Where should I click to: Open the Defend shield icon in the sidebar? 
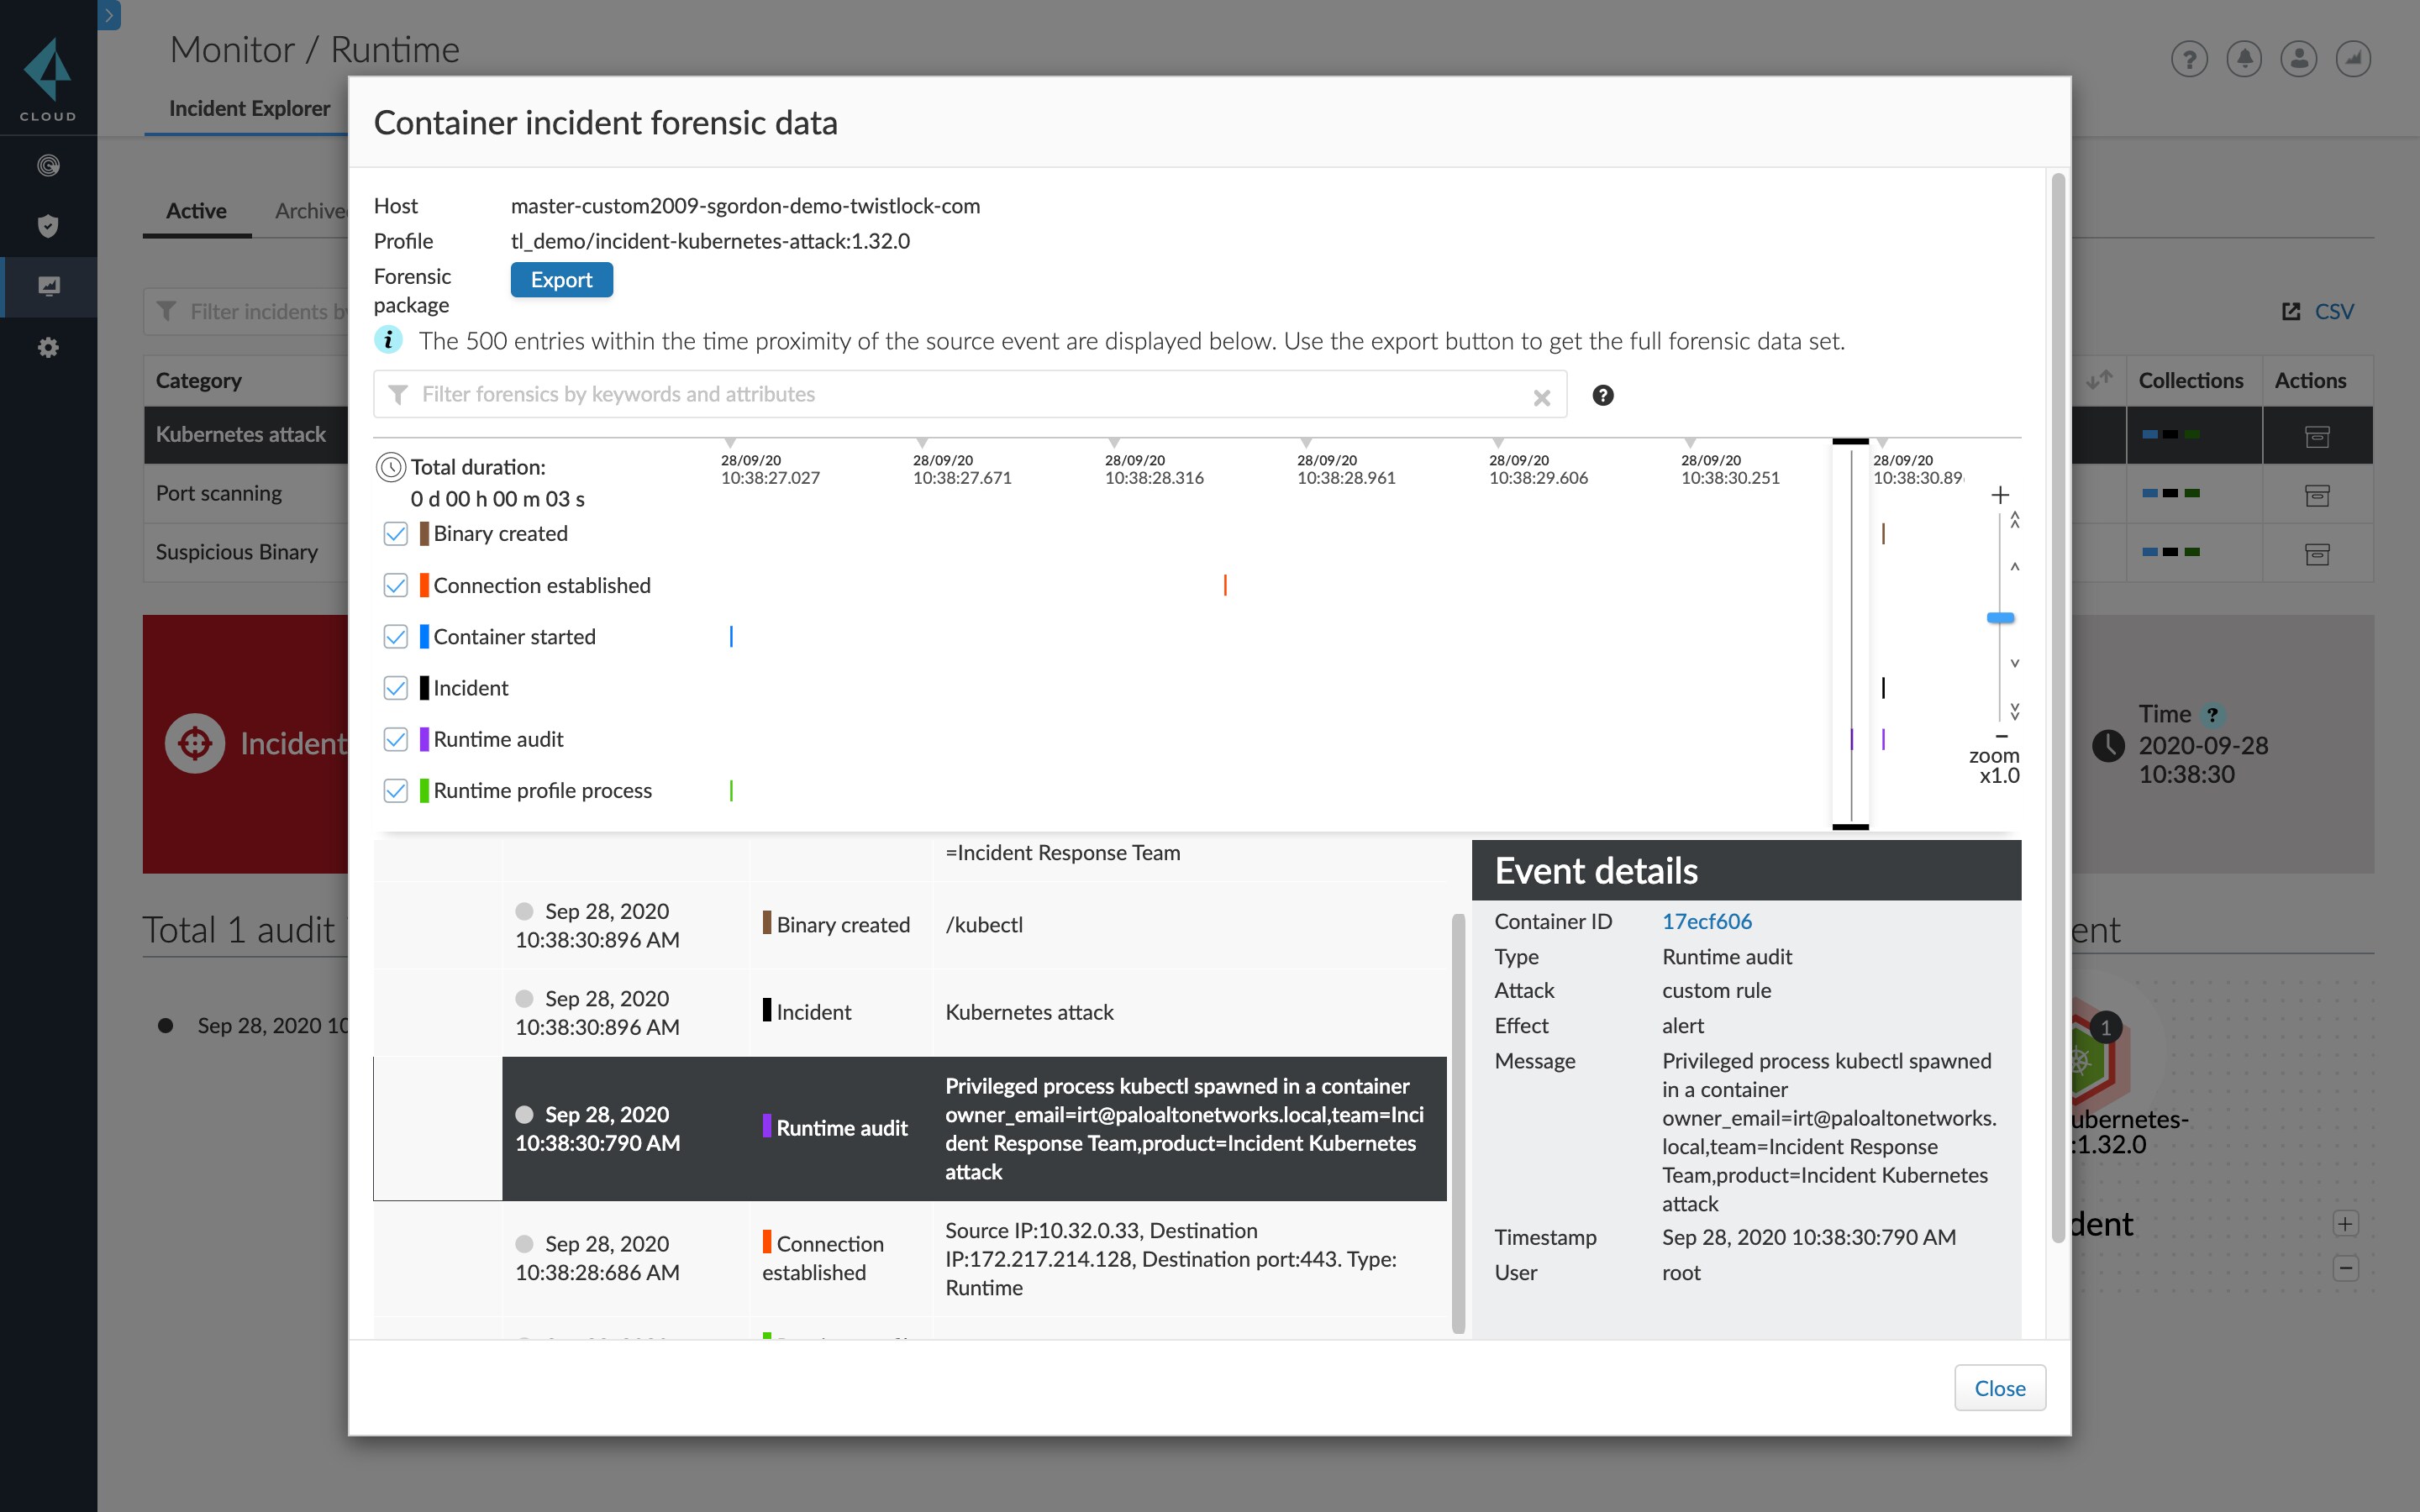pyautogui.click(x=48, y=226)
